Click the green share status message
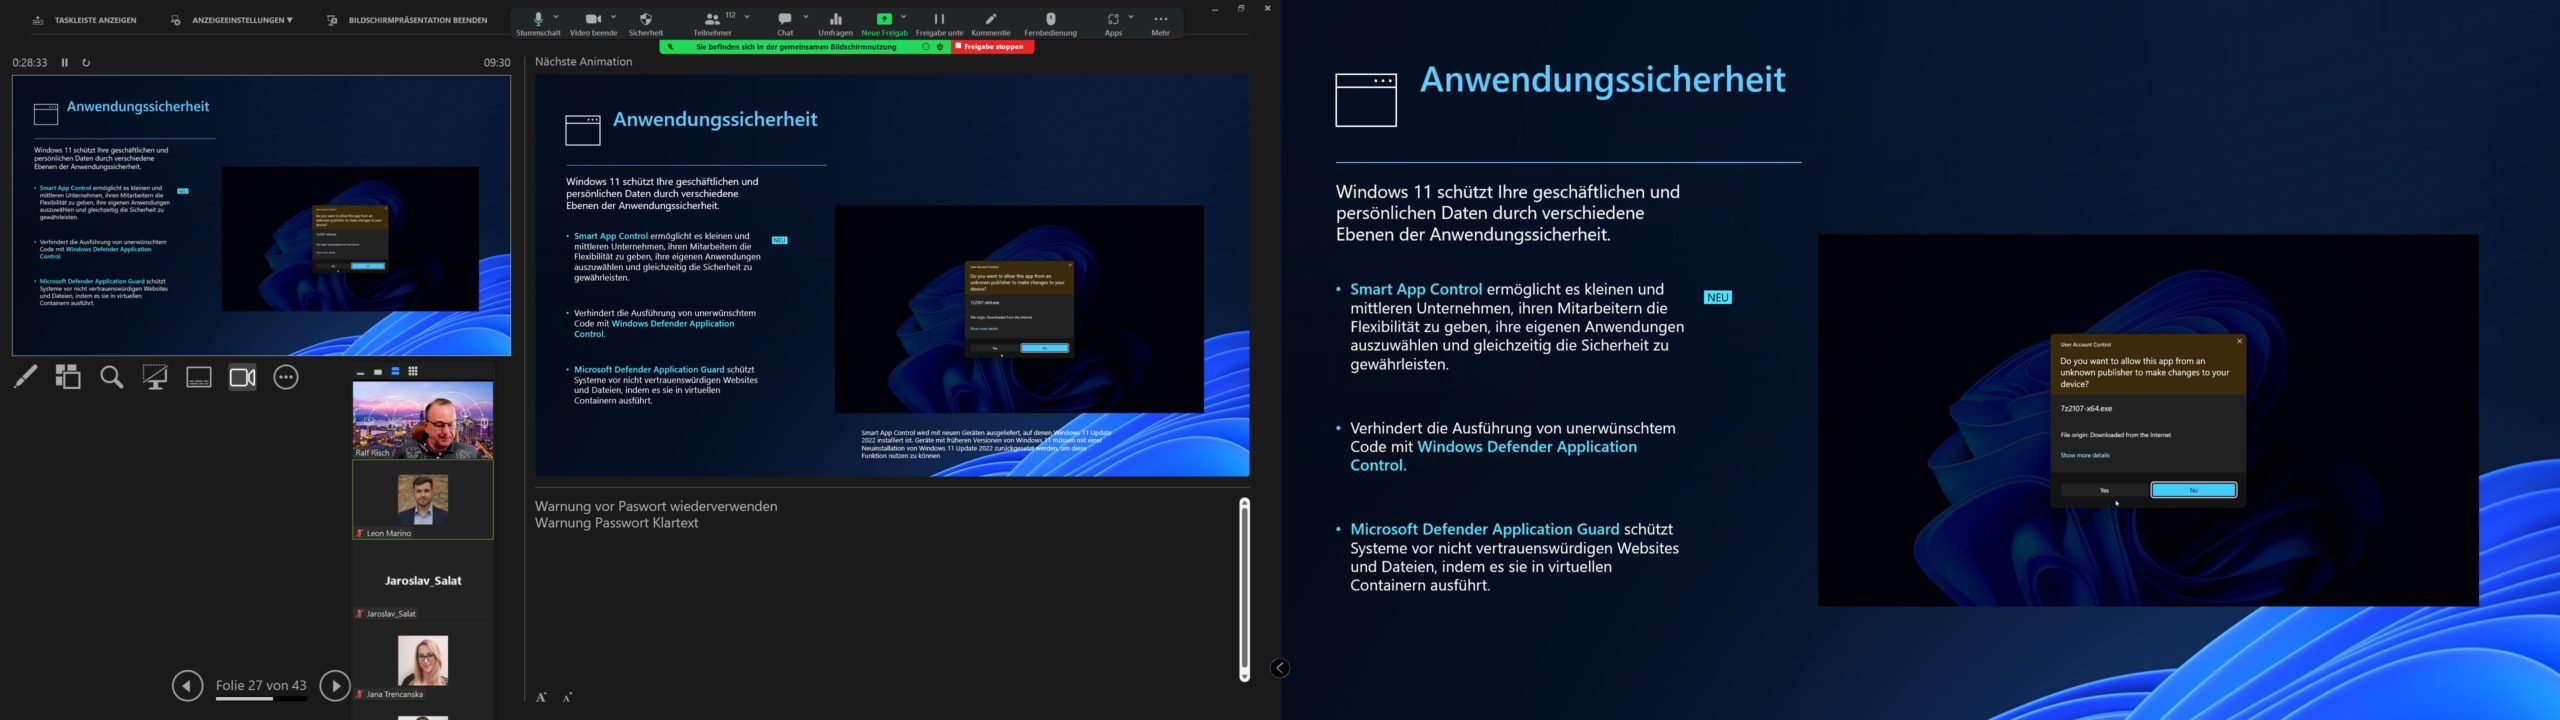The height and width of the screenshot is (720, 2560). point(796,46)
